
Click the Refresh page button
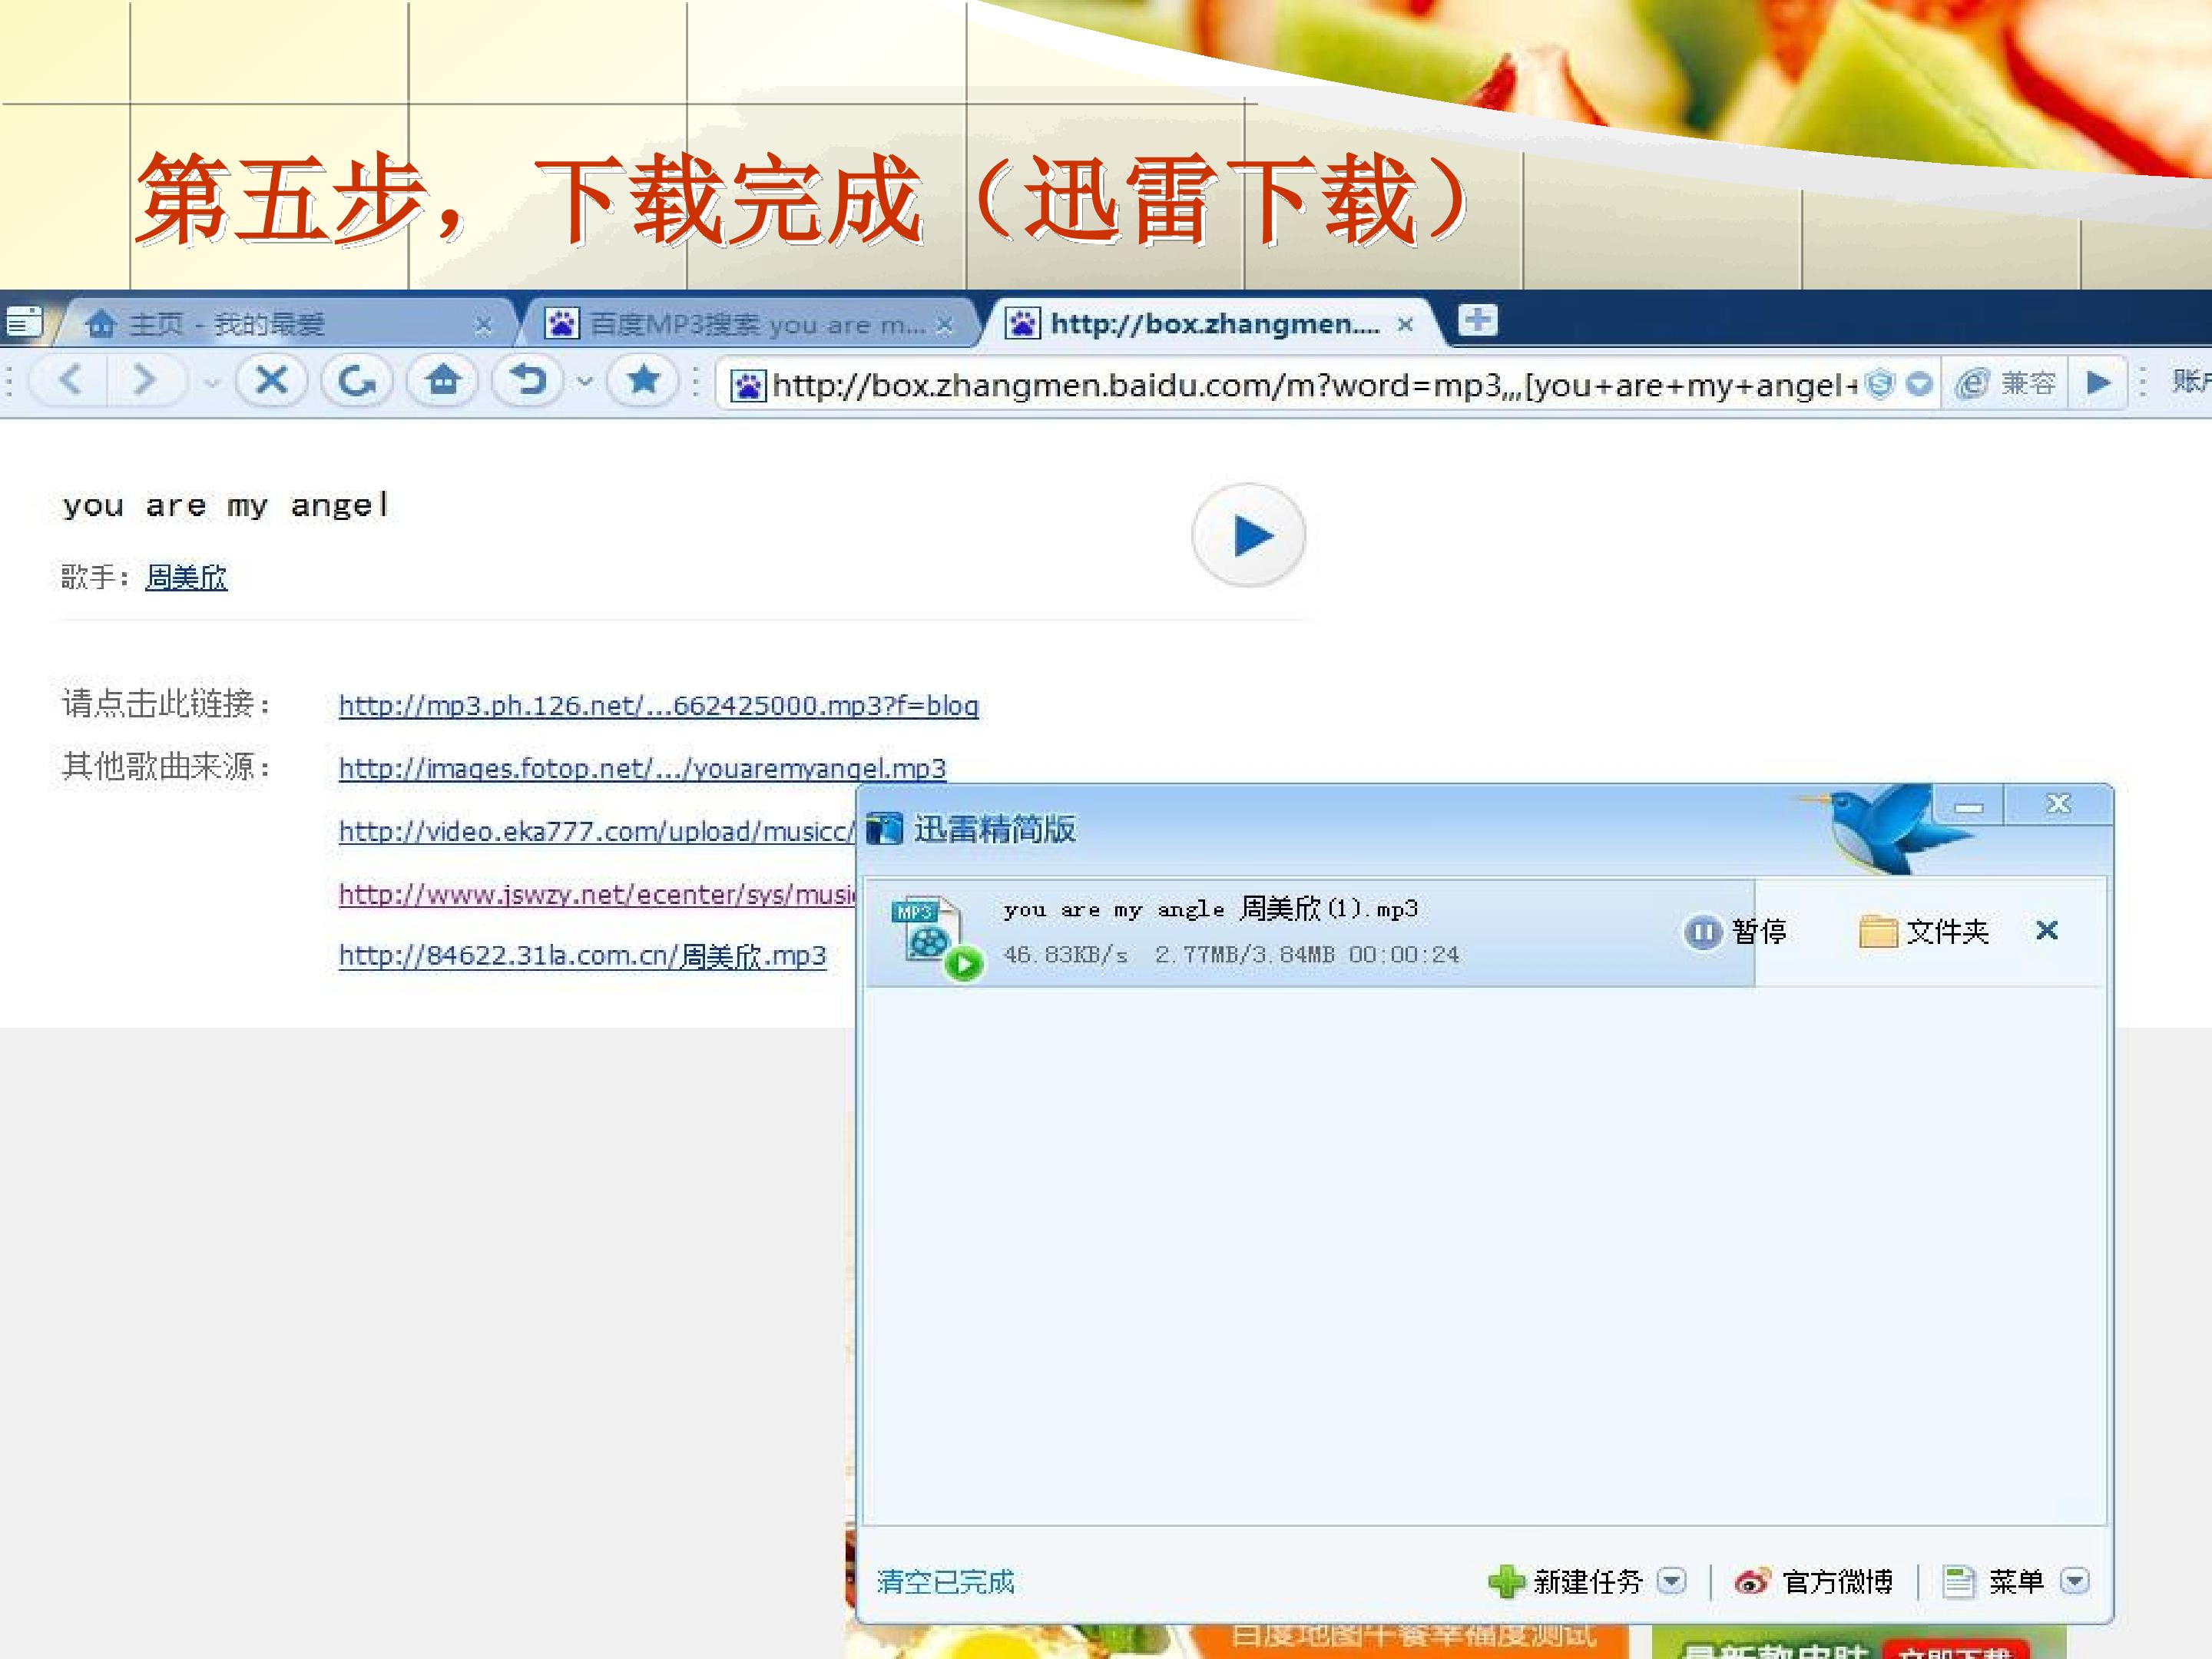pyautogui.click(x=357, y=381)
